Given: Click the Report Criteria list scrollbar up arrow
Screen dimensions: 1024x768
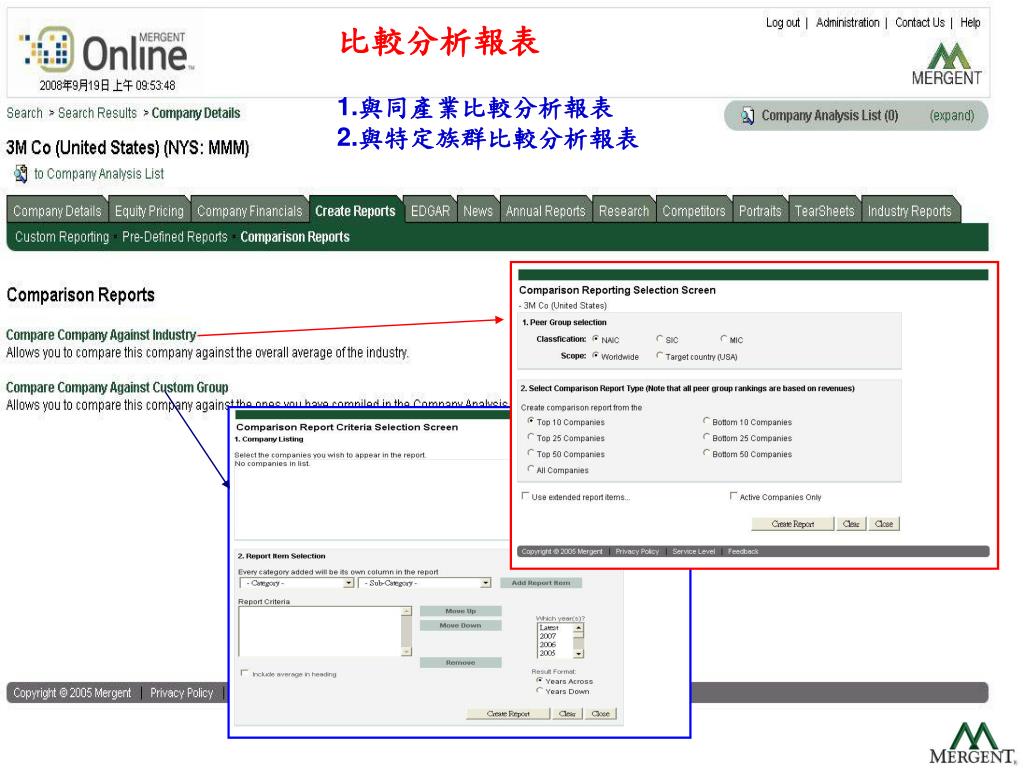Looking at the screenshot, I should point(407,611).
